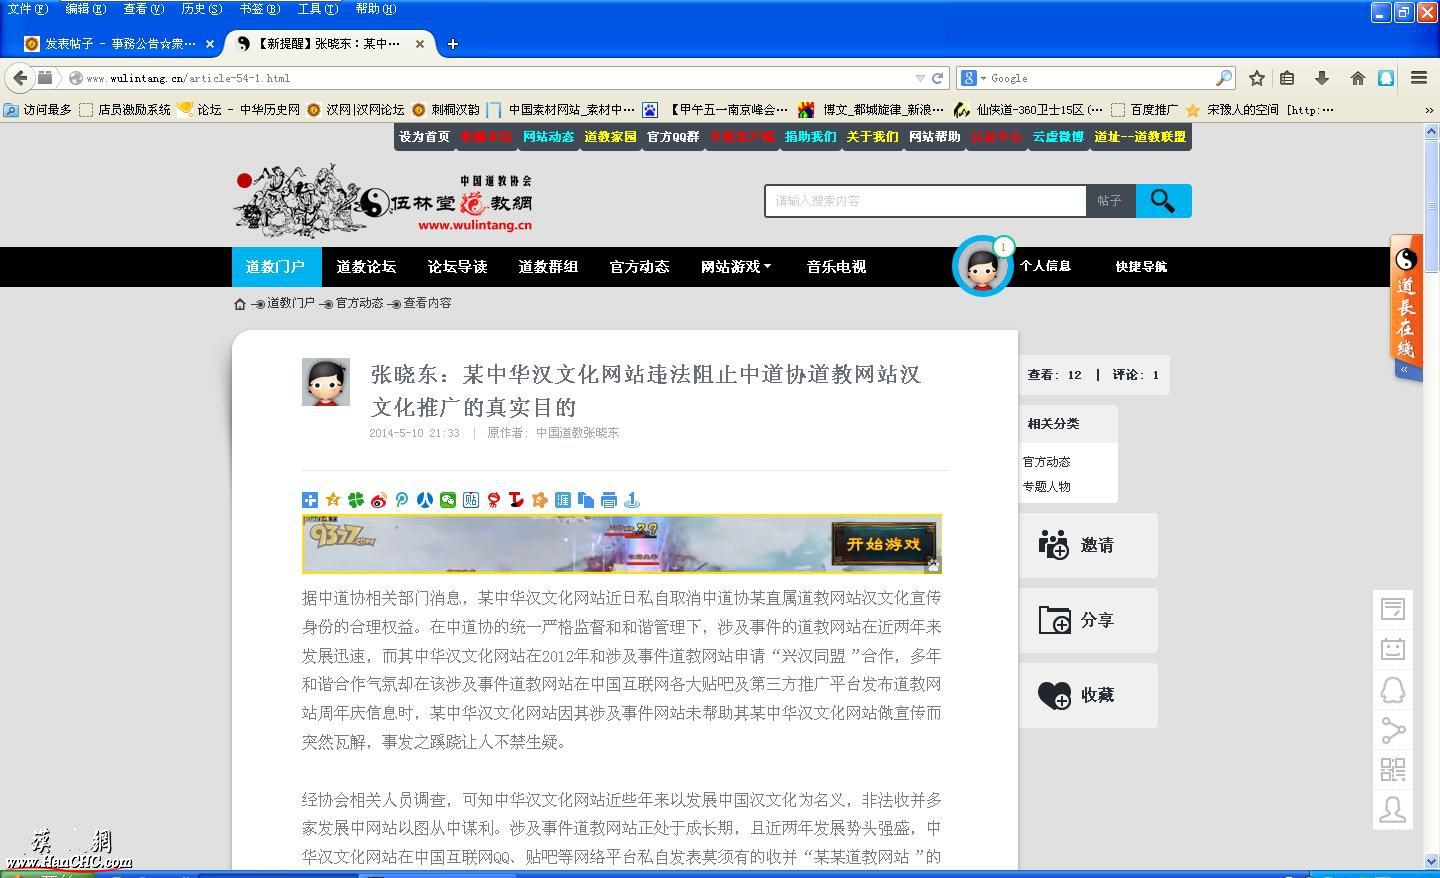Open the QR code icon in the right sidebar
The height and width of the screenshot is (878, 1440).
[x=1392, y=770]
